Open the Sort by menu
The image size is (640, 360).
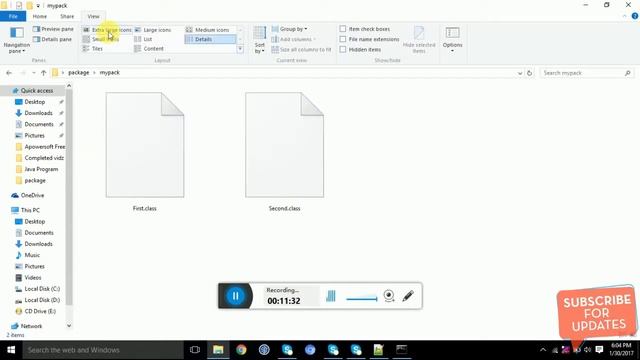tap(260, 40)
